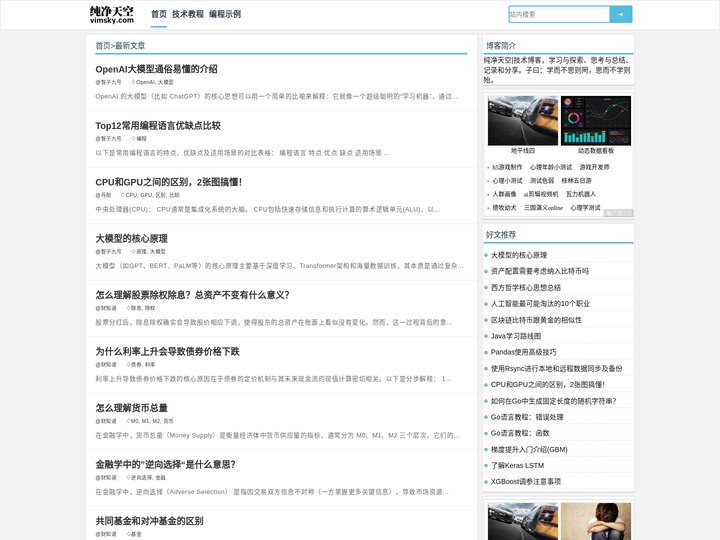Open article OpenAI大模型通俗易懂的介绍
This screenshot has height=540, width=720.
click(x=157, y=69)
